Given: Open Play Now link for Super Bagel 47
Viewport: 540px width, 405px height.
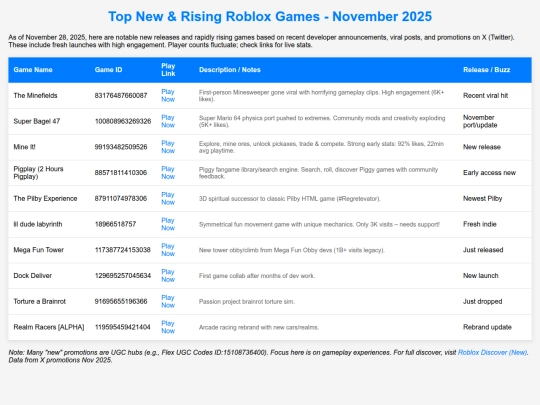Looking at the screenshot, I should [168, 121].
